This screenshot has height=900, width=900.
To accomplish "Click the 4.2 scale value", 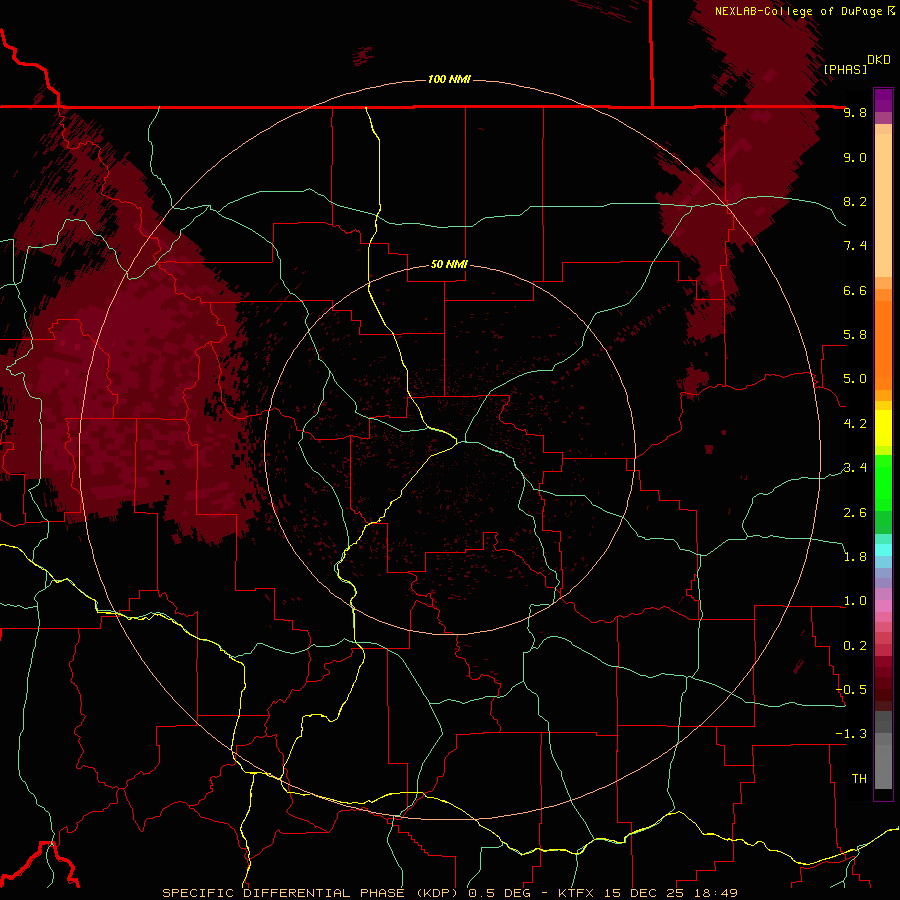I will [x=855, y=424].
